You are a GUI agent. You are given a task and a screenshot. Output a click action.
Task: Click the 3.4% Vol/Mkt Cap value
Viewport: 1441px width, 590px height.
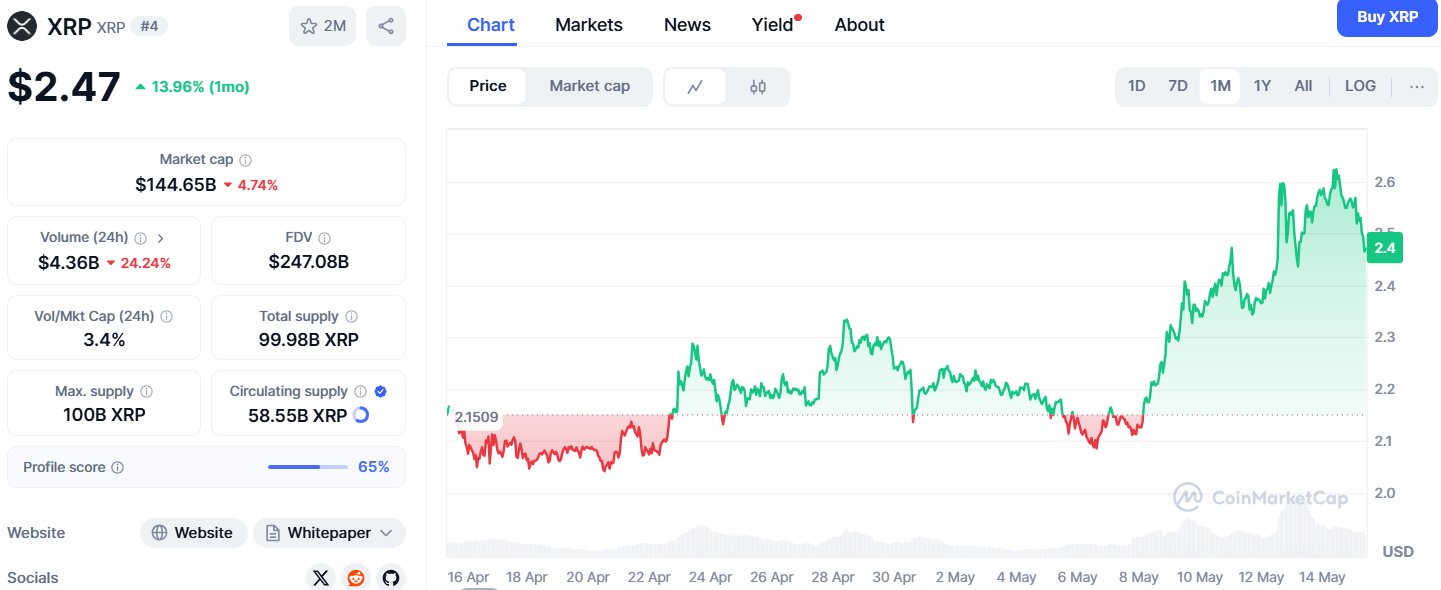click(x=104, y=340)
